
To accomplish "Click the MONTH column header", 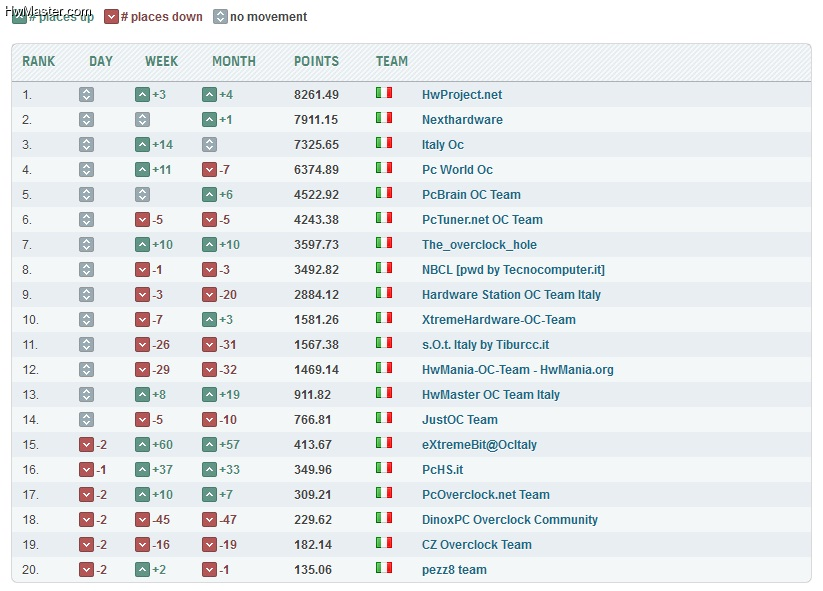I will click(x=234, y=61).
